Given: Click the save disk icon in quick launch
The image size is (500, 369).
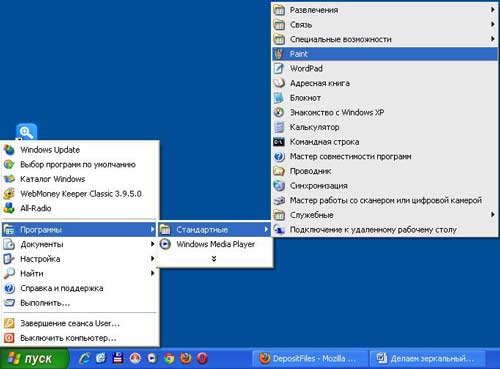Looking at the screenshot, I should pyautogui.click(x=118, y=358).
